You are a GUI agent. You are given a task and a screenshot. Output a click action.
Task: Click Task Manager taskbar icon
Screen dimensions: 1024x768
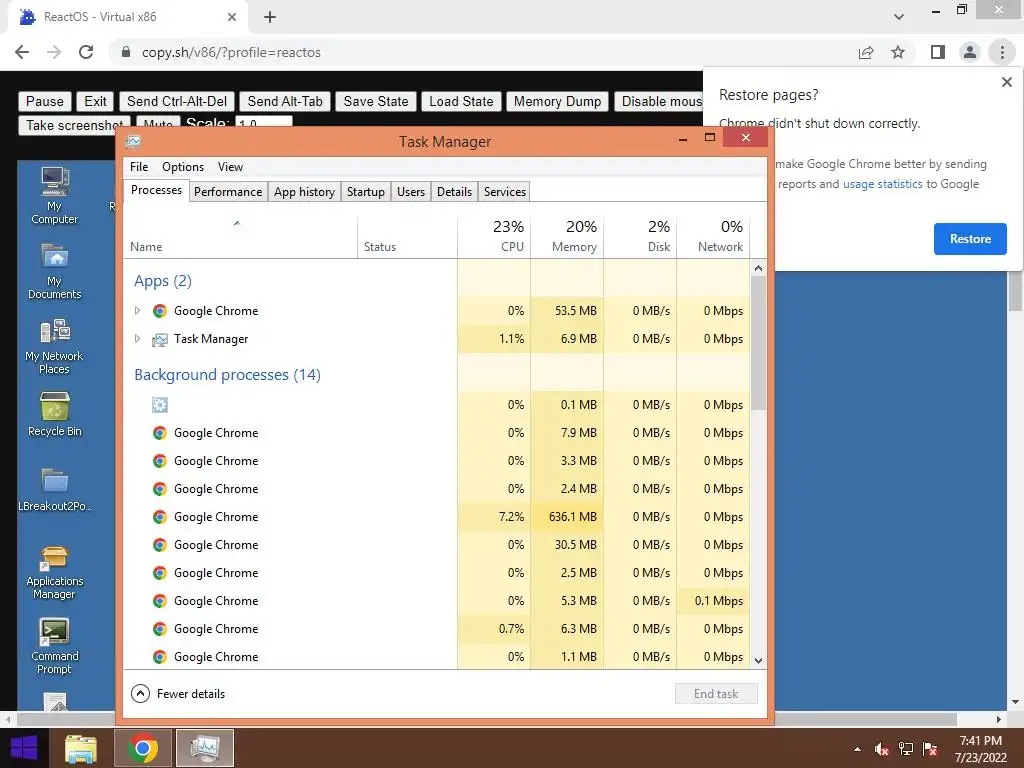(205, 748)
